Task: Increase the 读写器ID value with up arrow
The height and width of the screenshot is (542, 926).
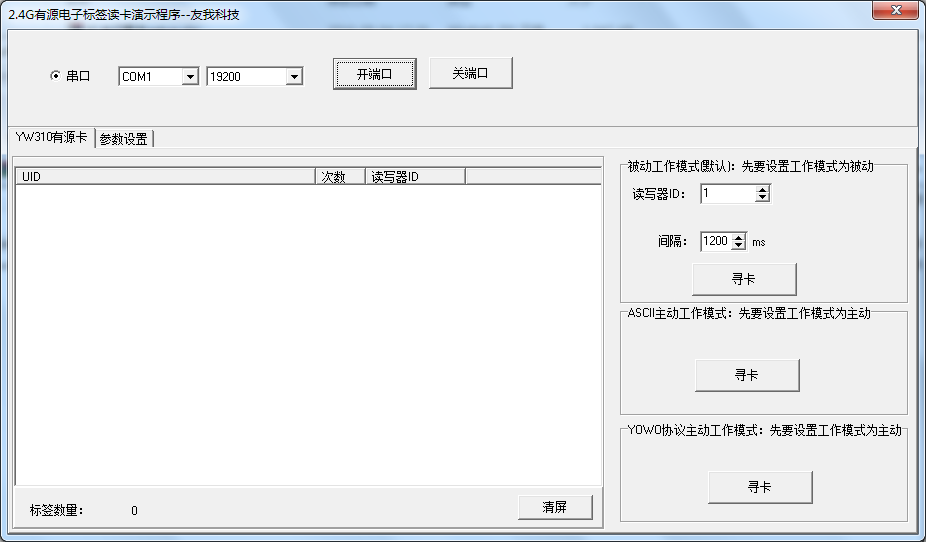Action: (763, 190)
